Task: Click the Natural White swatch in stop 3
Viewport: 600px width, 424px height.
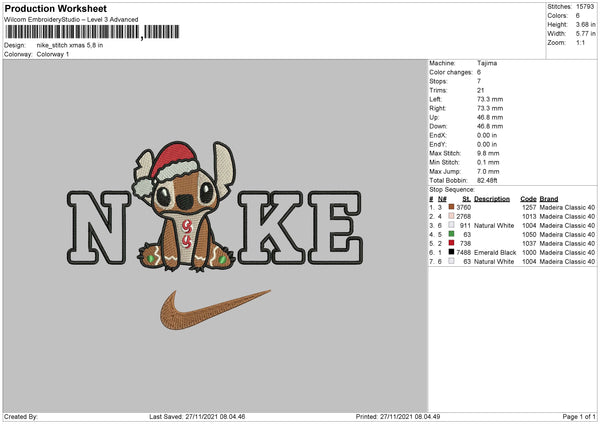Action: click(452, 225)
